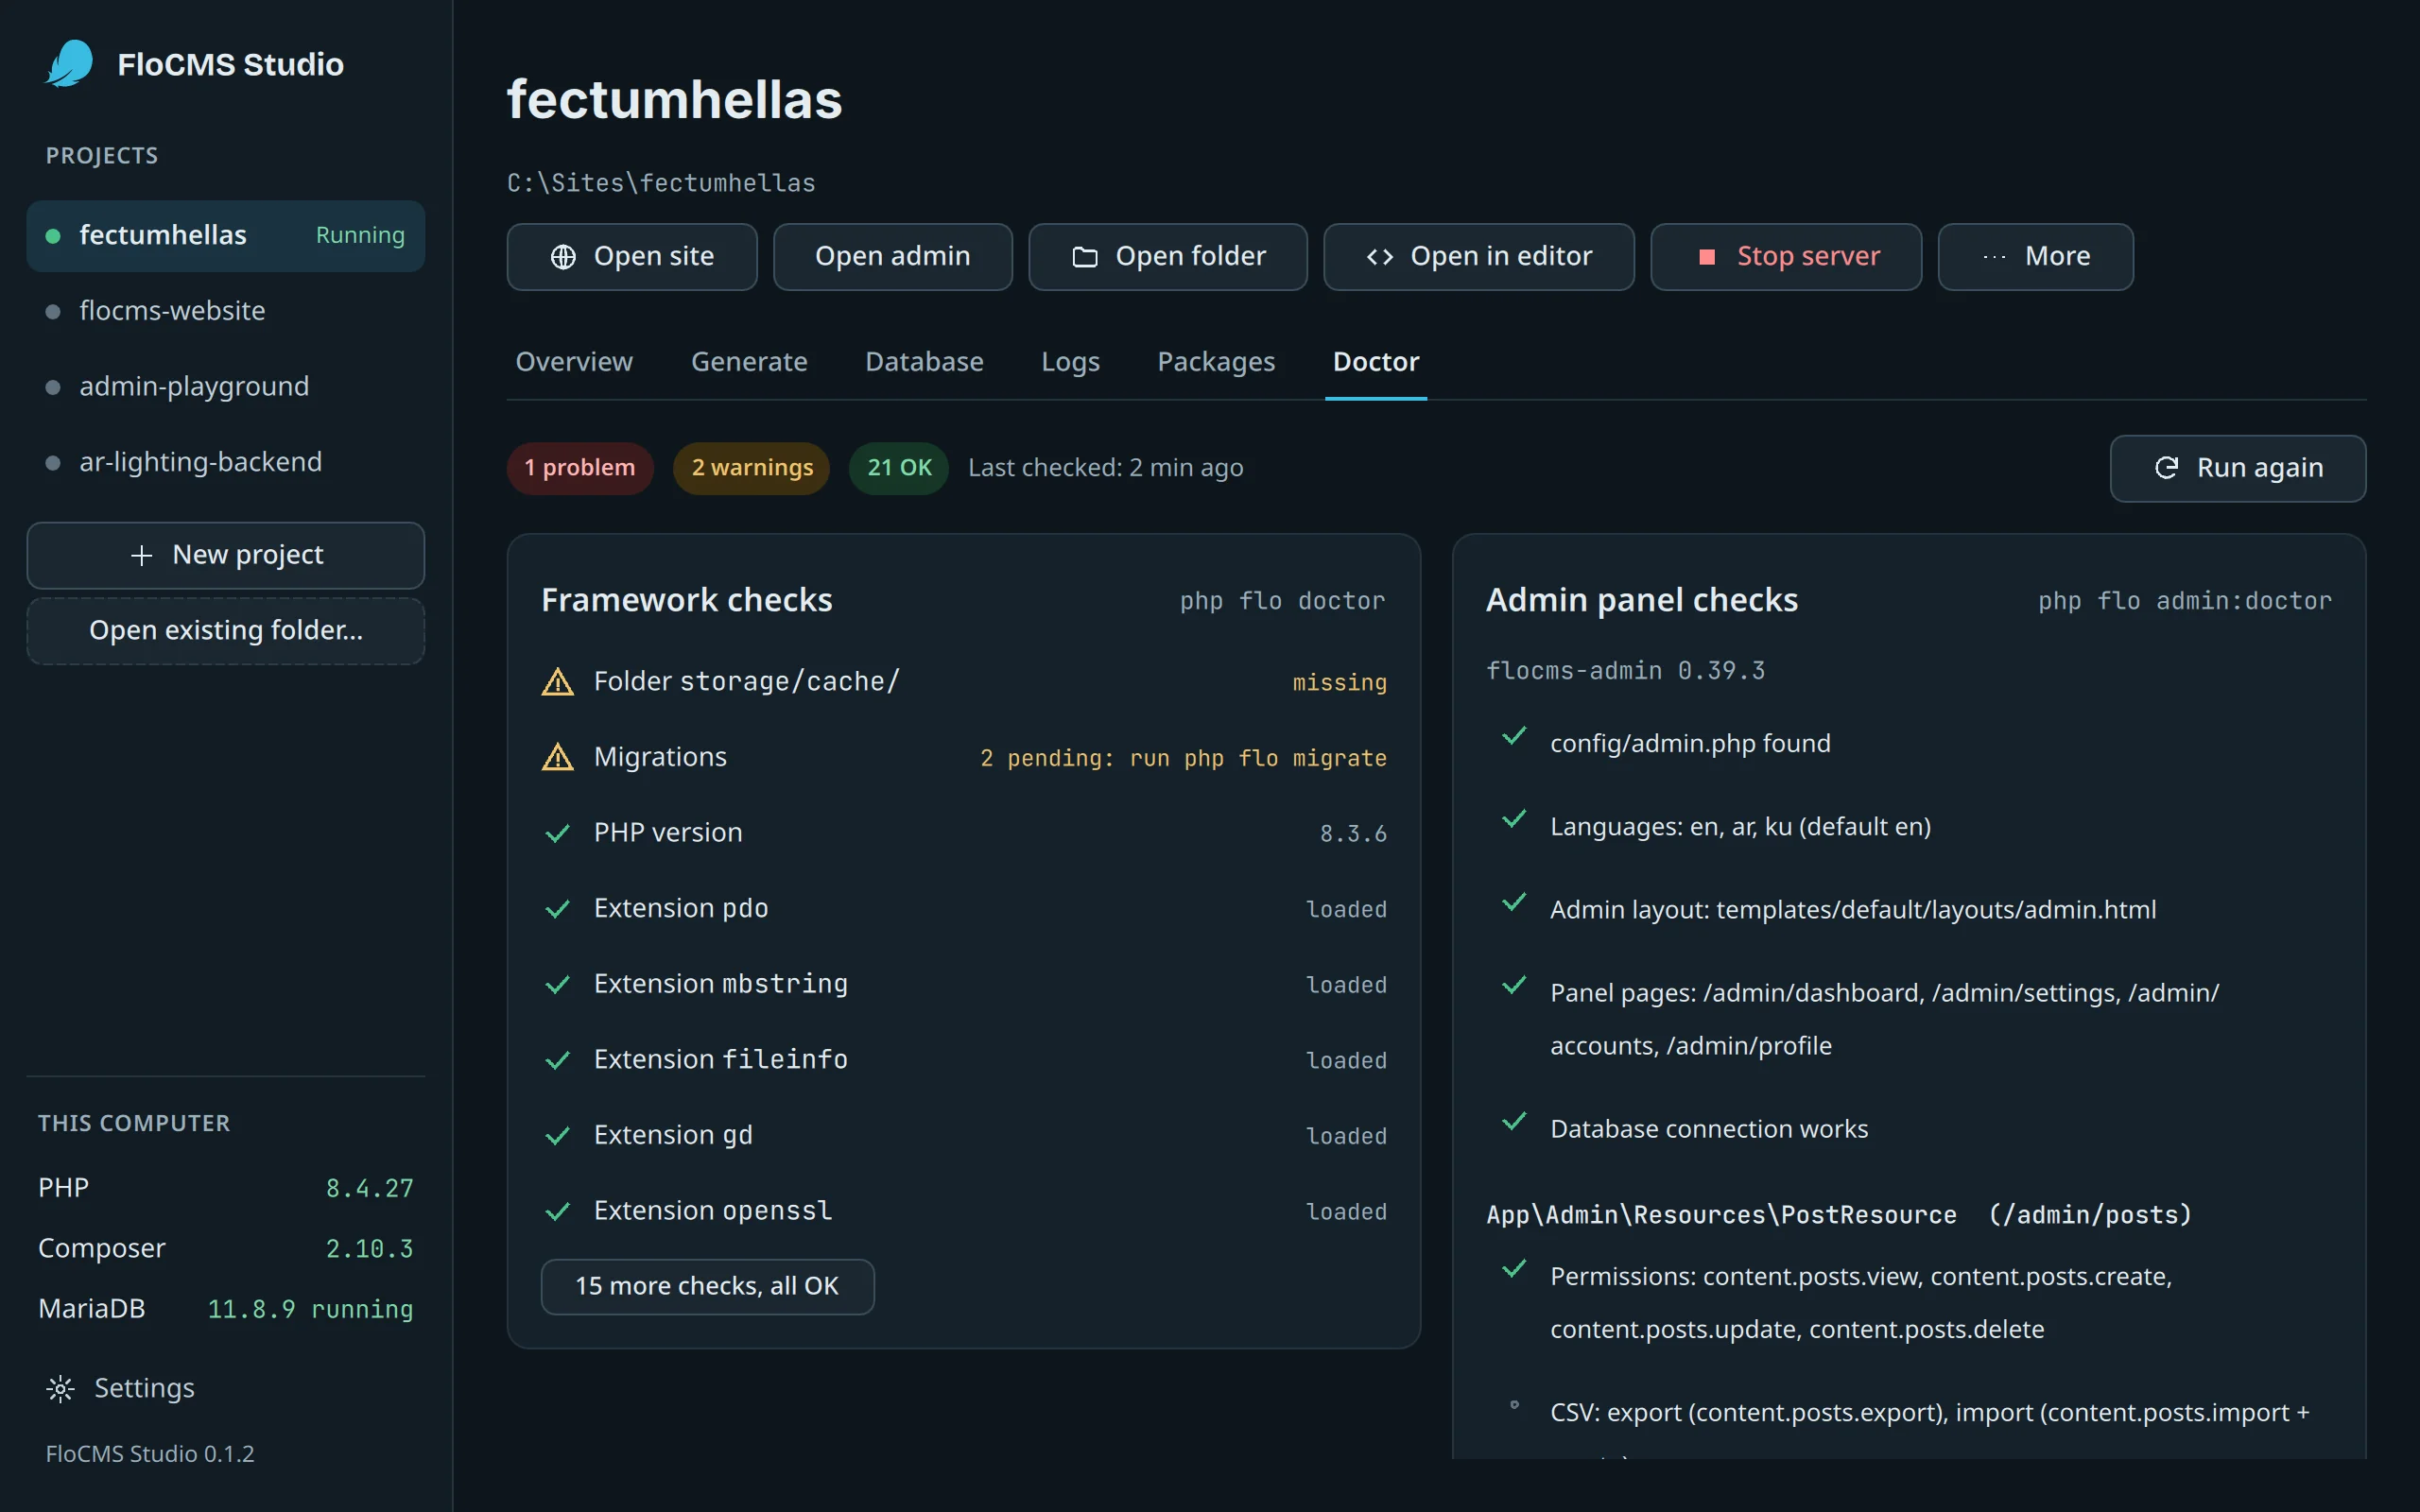
Task: Open the Logs tab
Action: pos(1070,362)
